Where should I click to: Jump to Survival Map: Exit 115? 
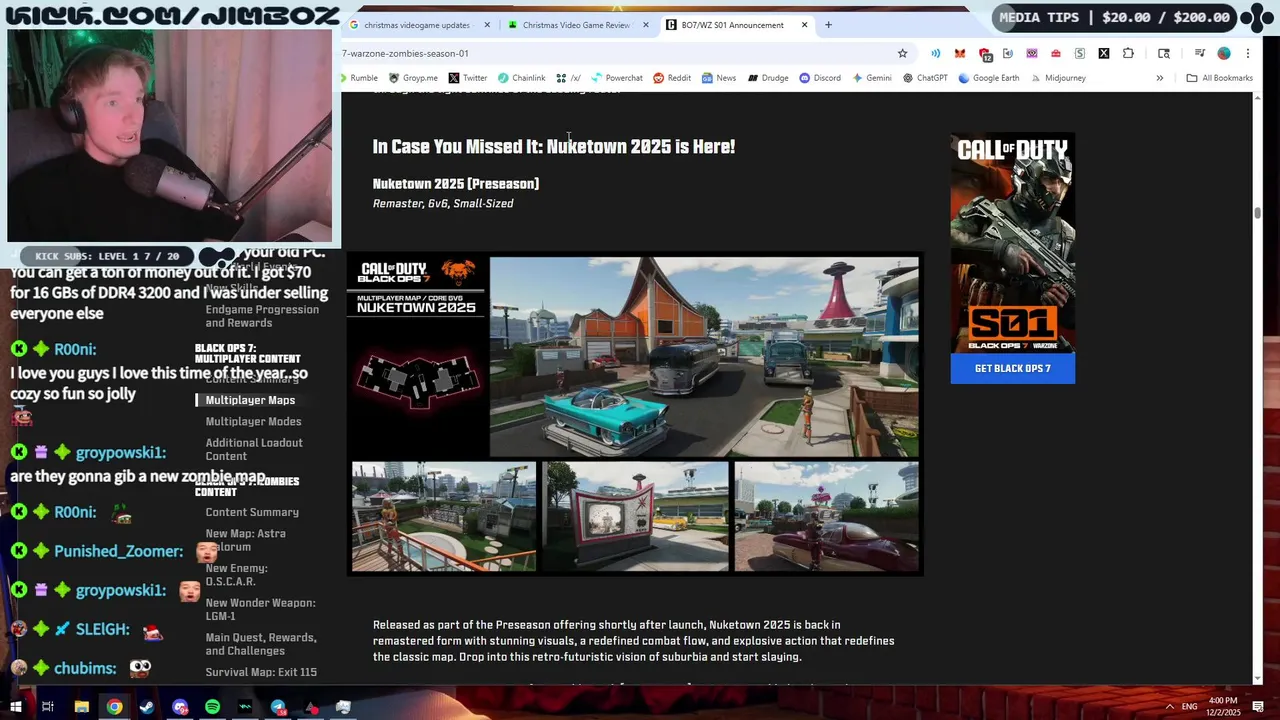pyautogui.click(x=261, y=672)
